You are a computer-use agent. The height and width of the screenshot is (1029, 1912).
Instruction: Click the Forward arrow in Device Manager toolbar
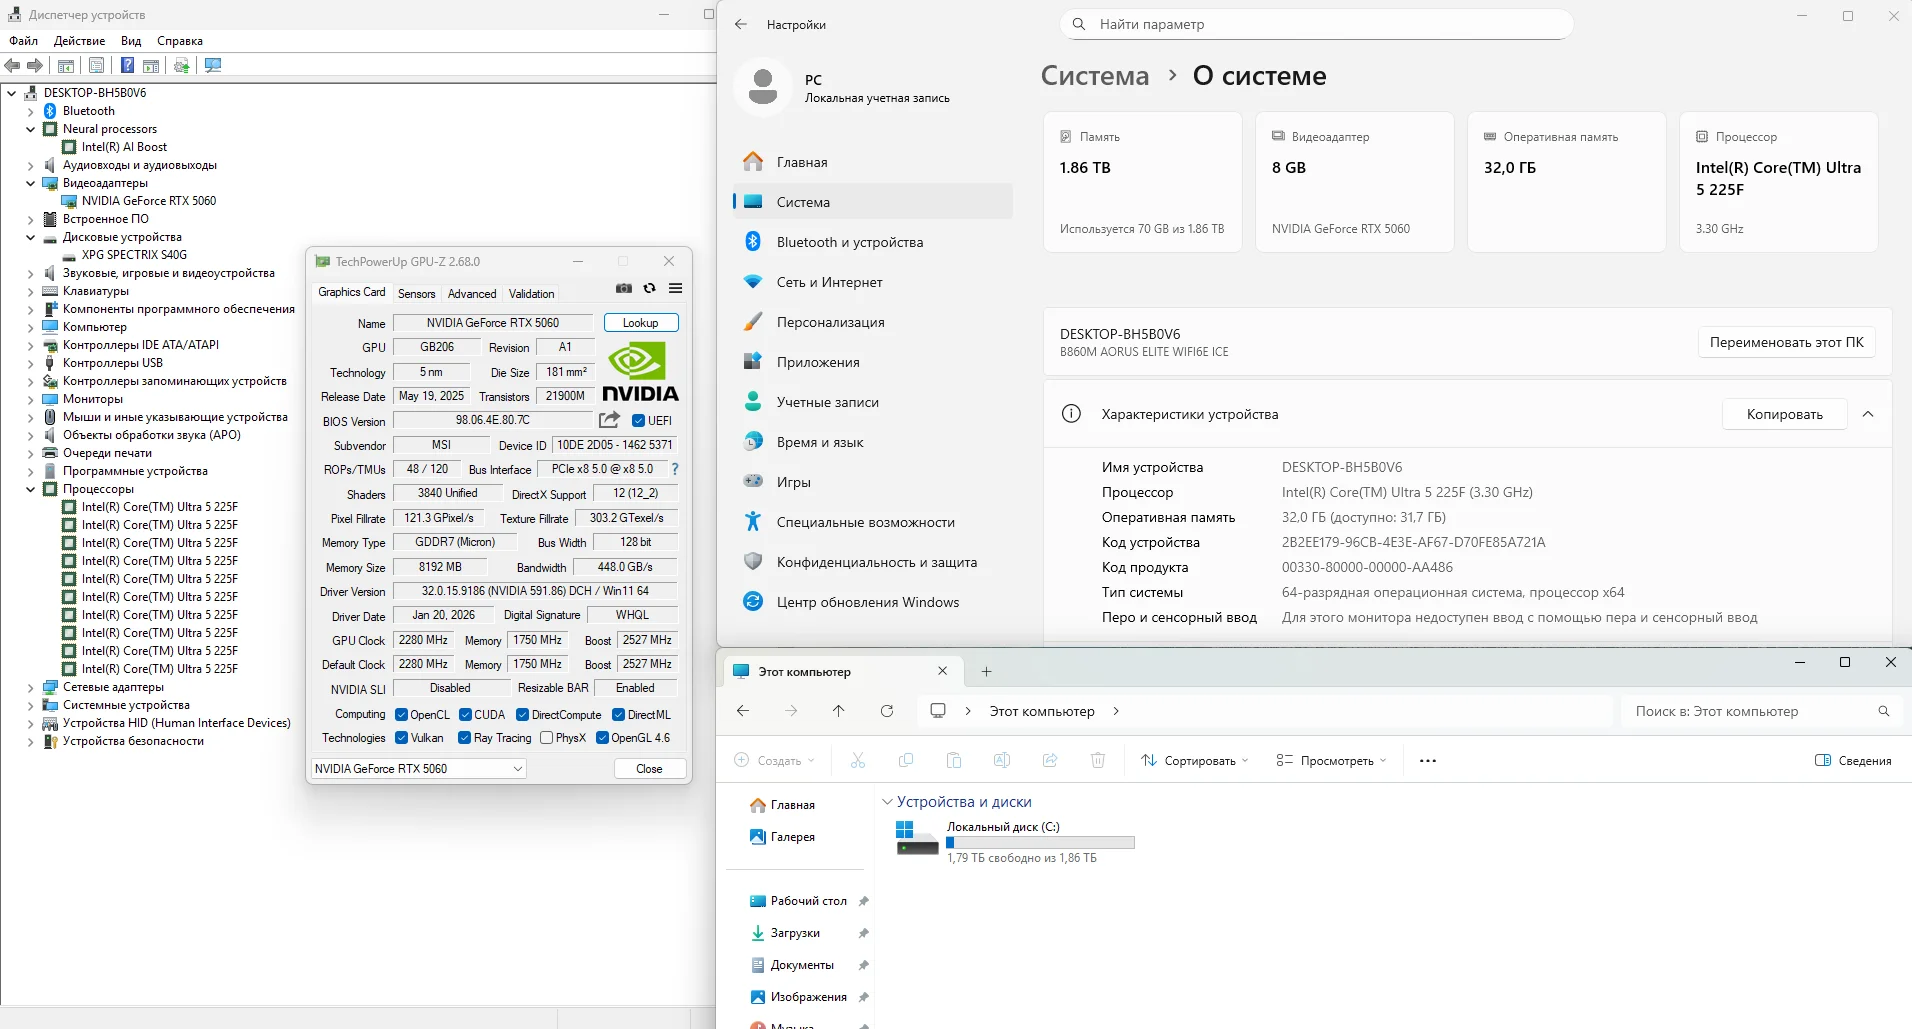pyautogui.click(x=35, y=66)
